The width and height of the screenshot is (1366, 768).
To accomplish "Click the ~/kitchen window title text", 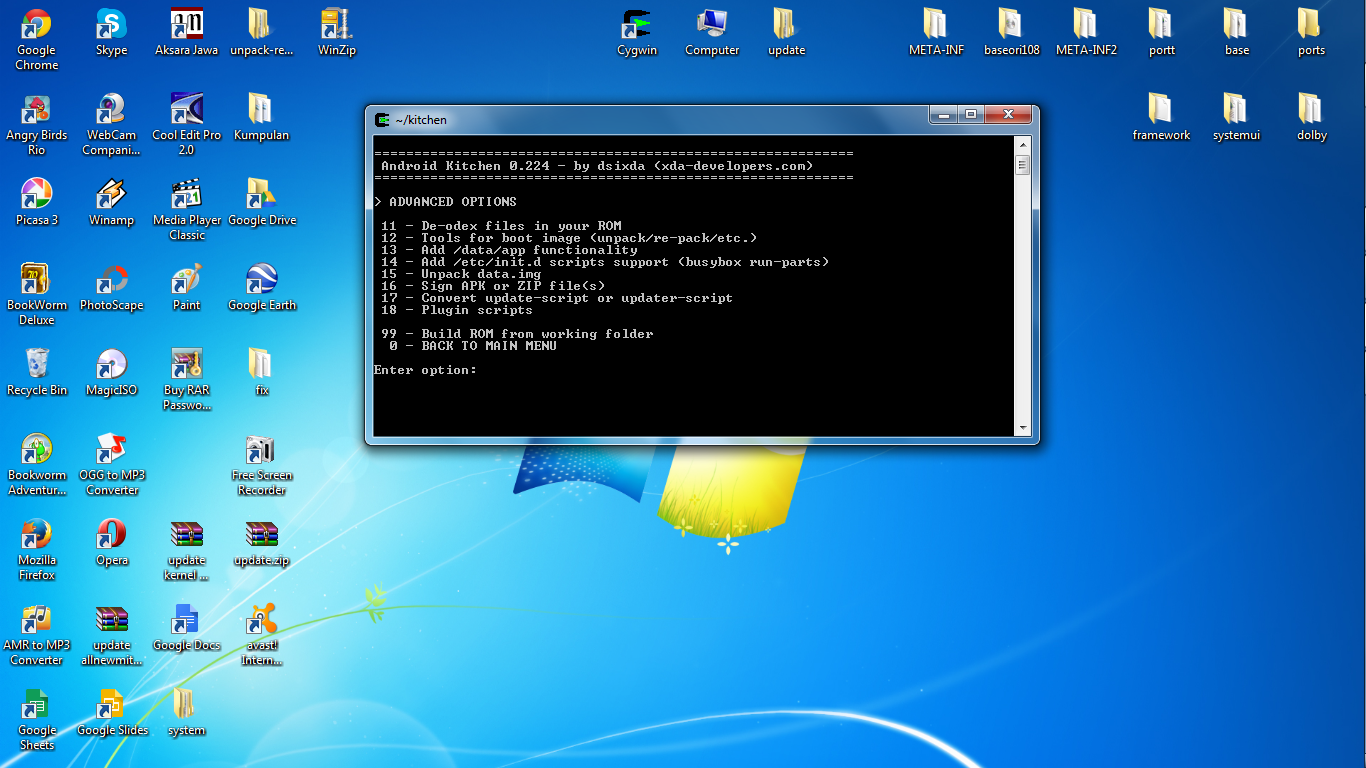I will coord(421,120).
